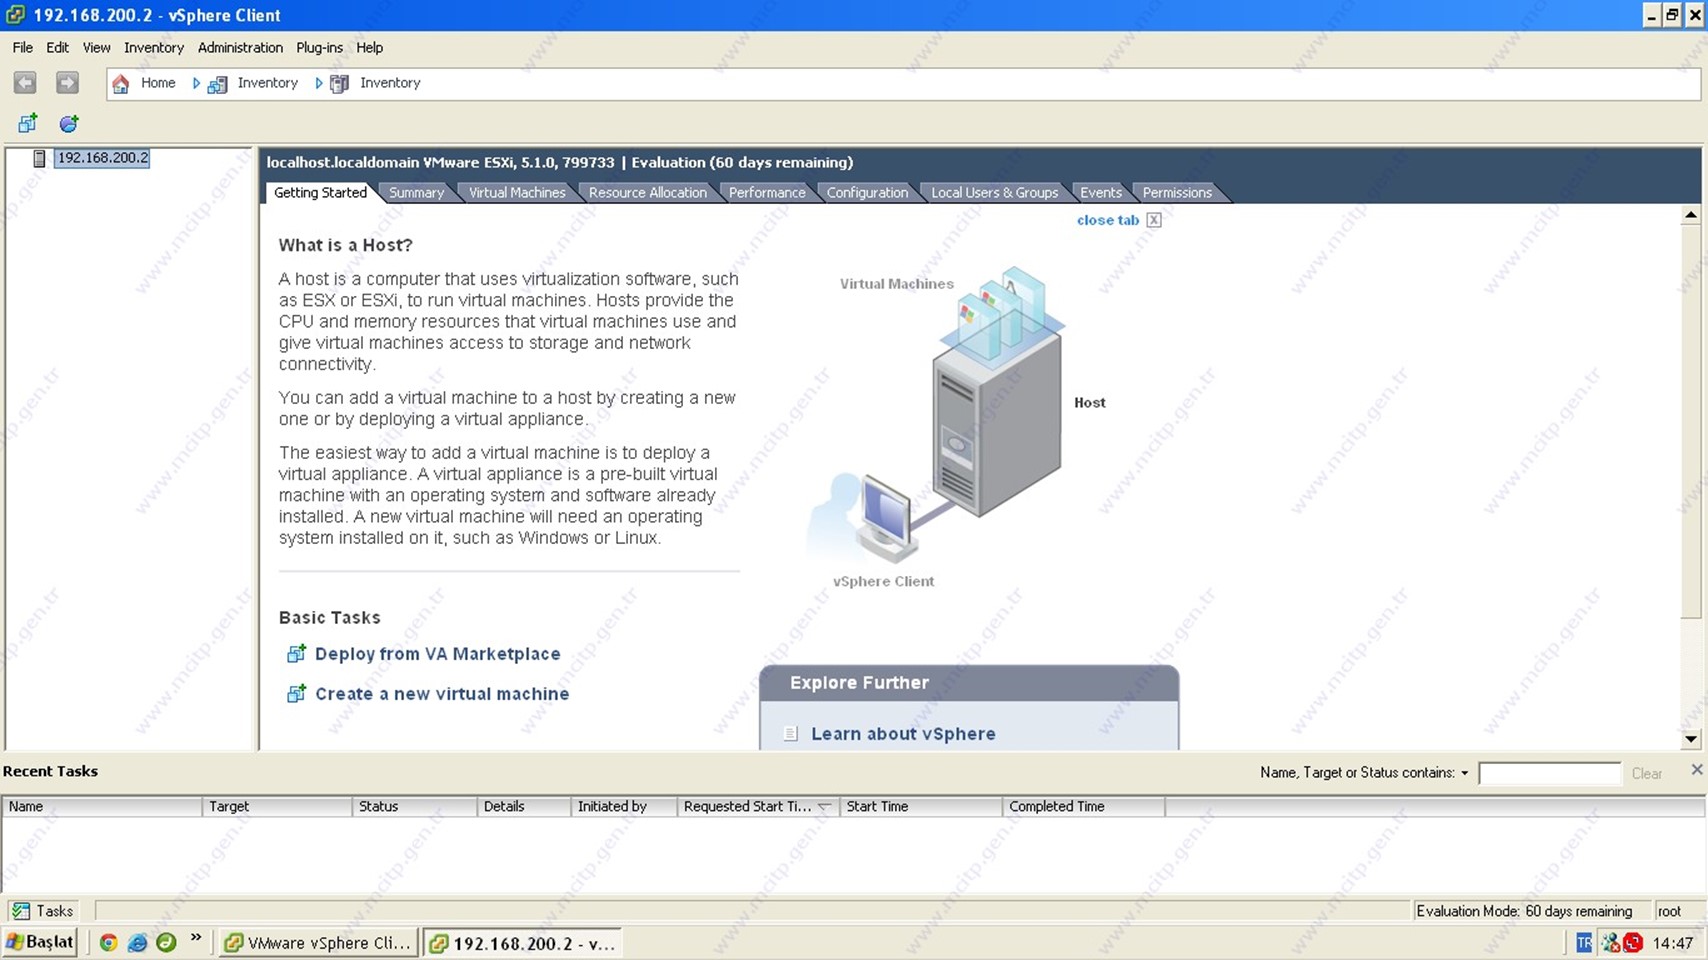Open the Edit menu
The height and width of the screenshot is (960, 1708).
click(57, 47)
